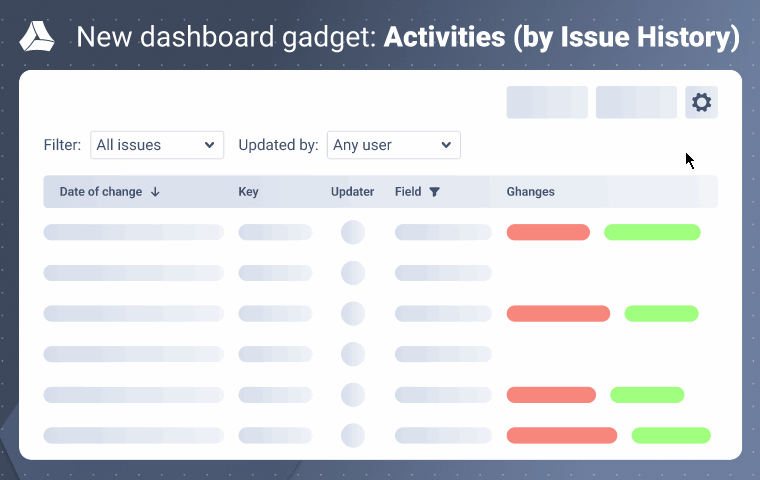Click the first row green change tag
This screenshot has width=760, height=480.
pyautogui.click(x=652, y=233)
